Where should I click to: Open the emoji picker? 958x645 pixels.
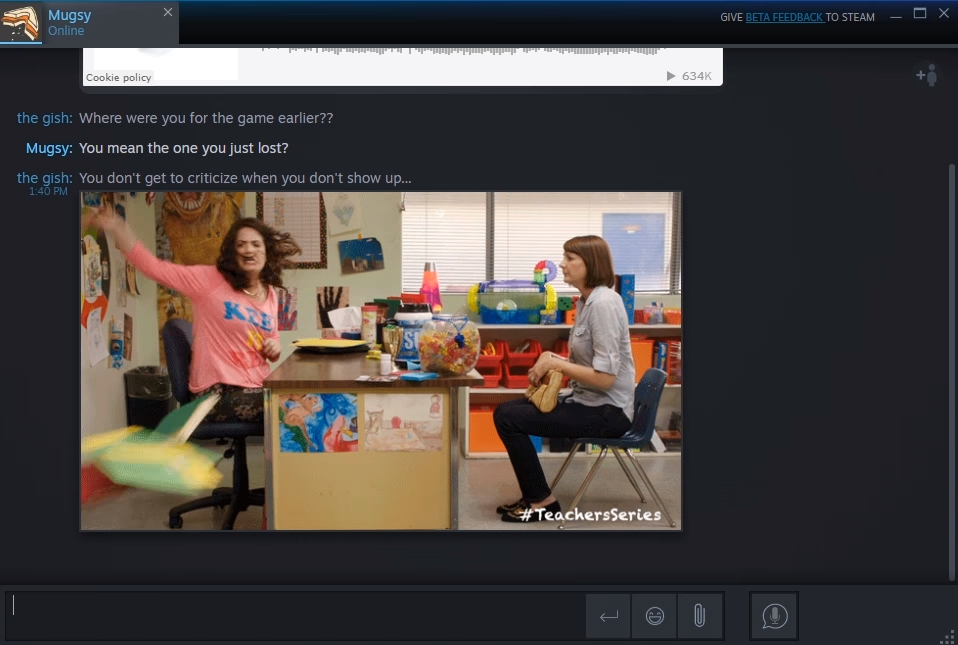click(654, 616)
